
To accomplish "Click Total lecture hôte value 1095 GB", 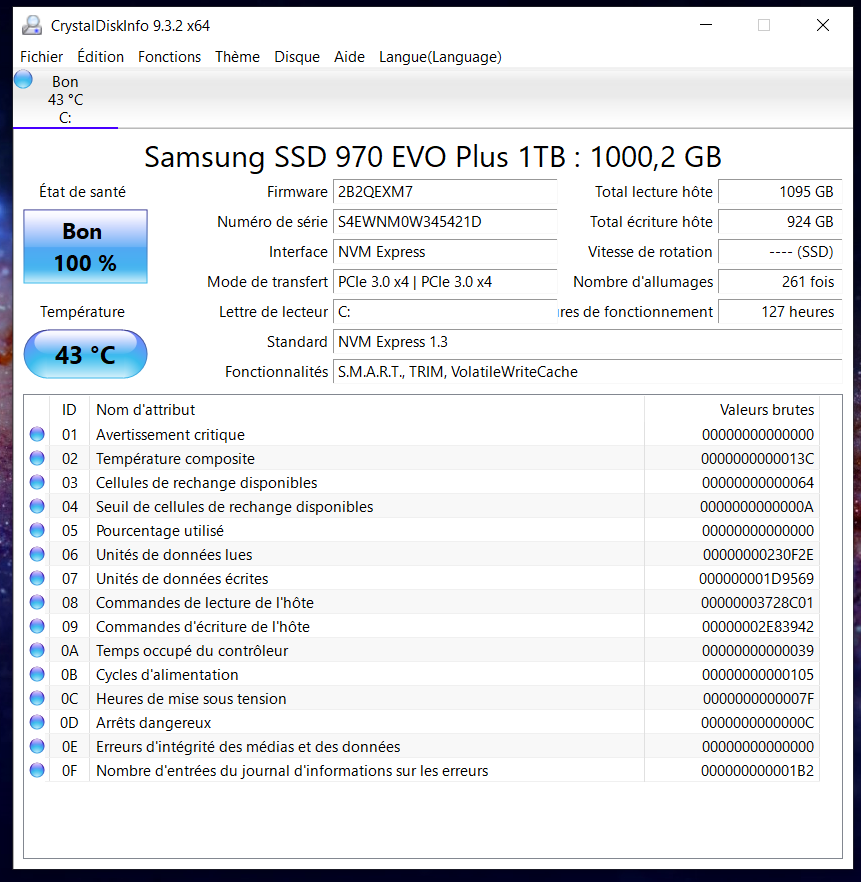I will (780, 192).
